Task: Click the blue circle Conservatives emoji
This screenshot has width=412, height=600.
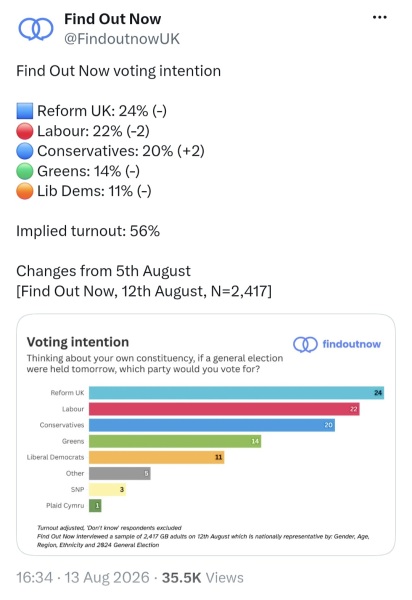Action: click(25, 151)
